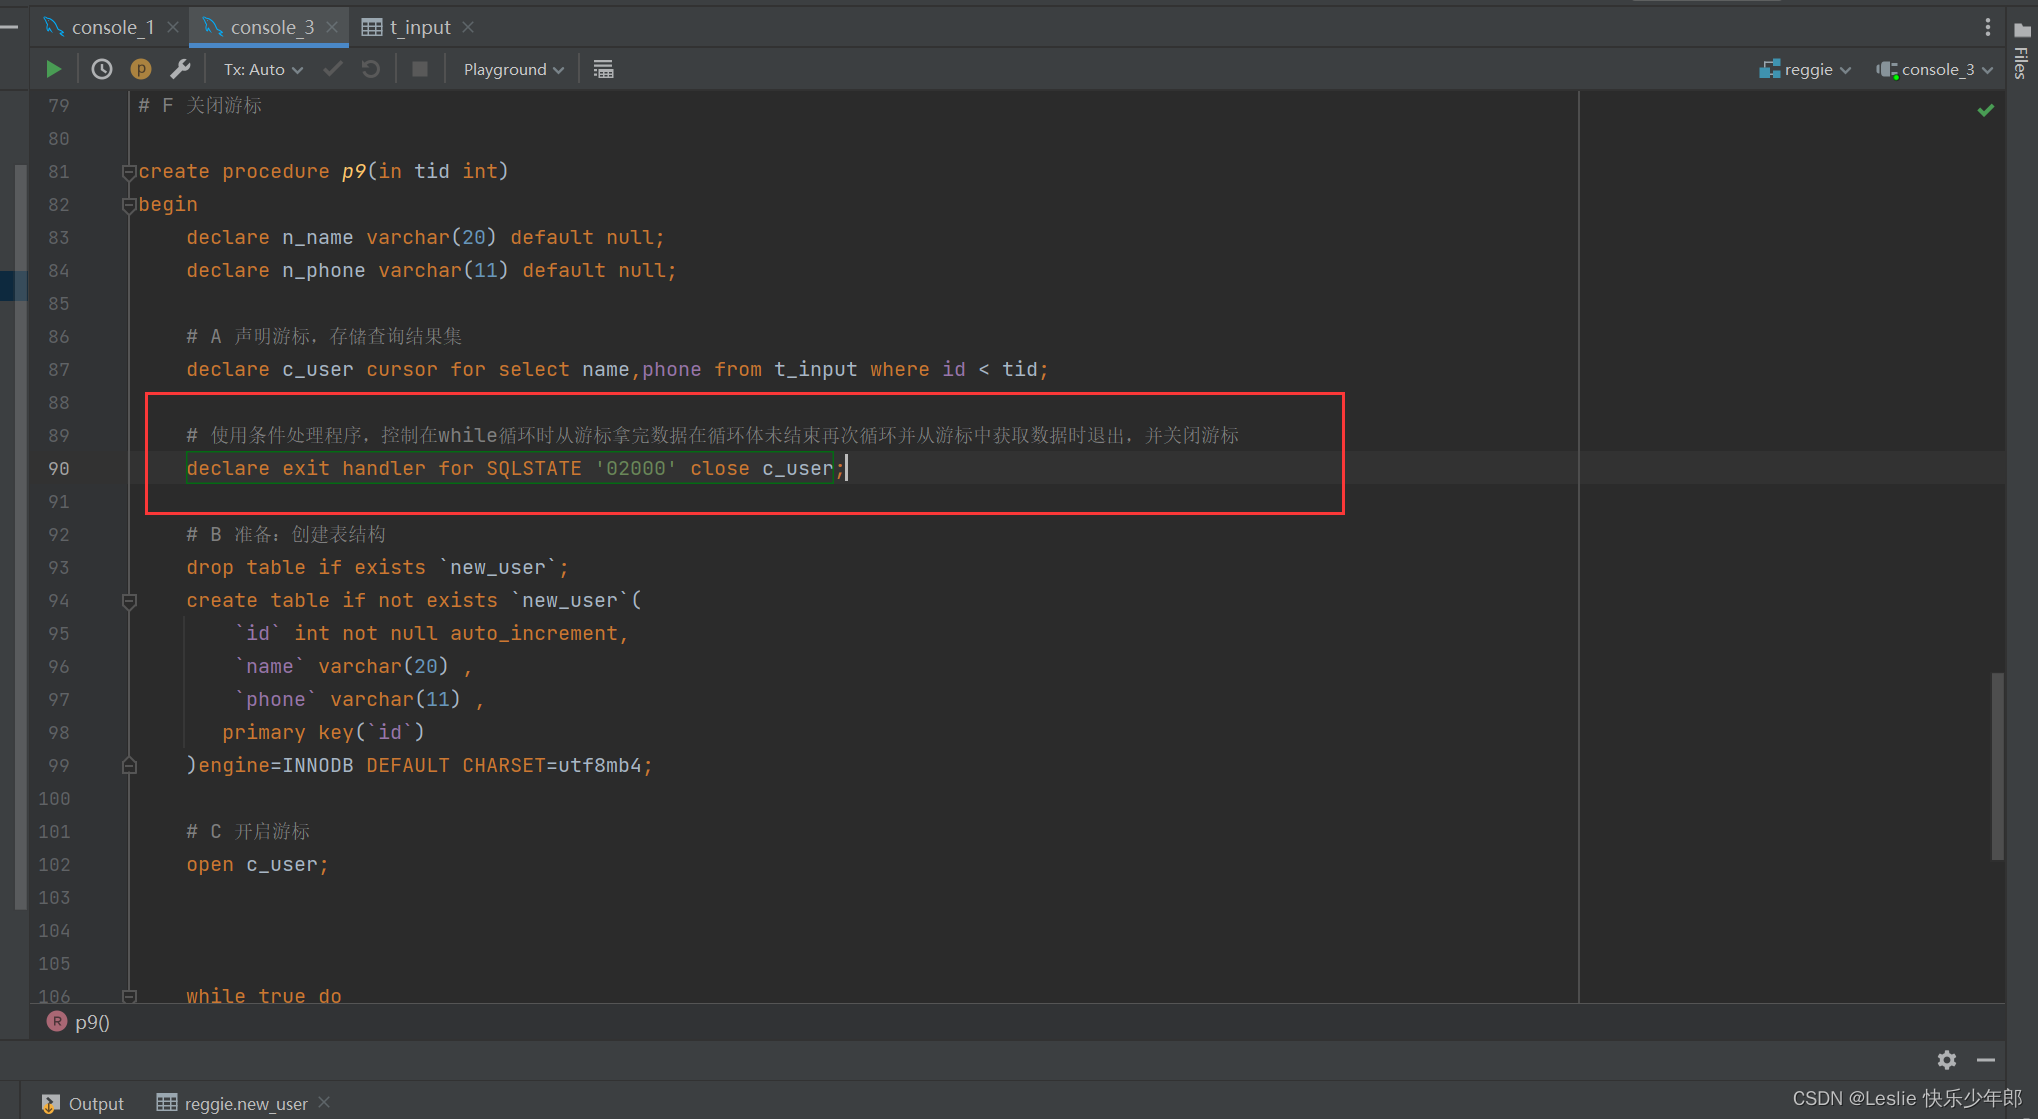This screenshot has width=2038, height=1119.
Task: Click 'primary key' on line 98
Action: pos(287,733)
